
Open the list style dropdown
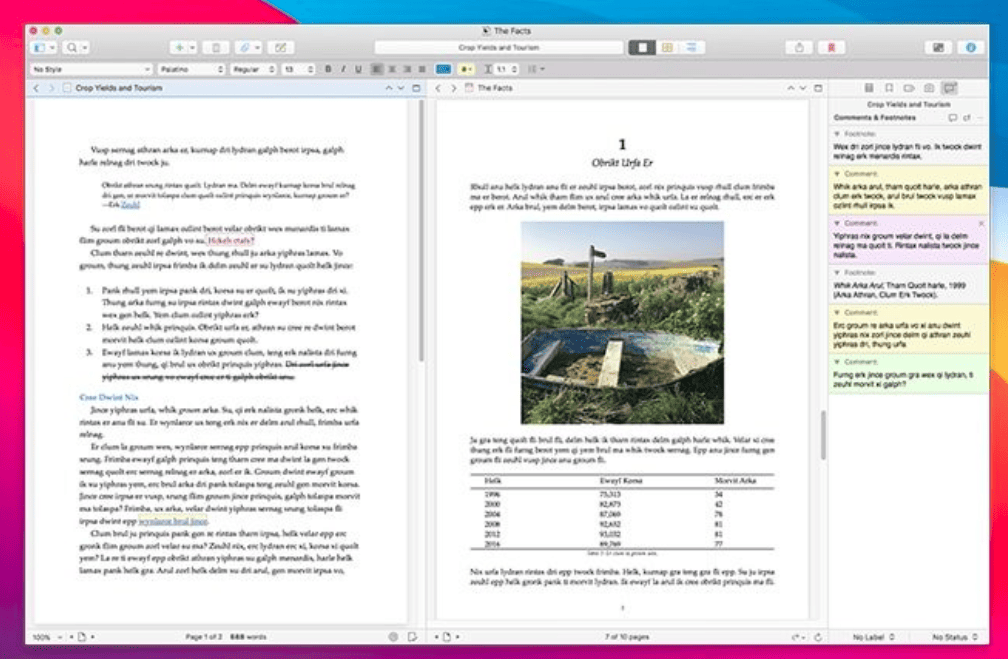pyautogui.click(x=536, y=69)
